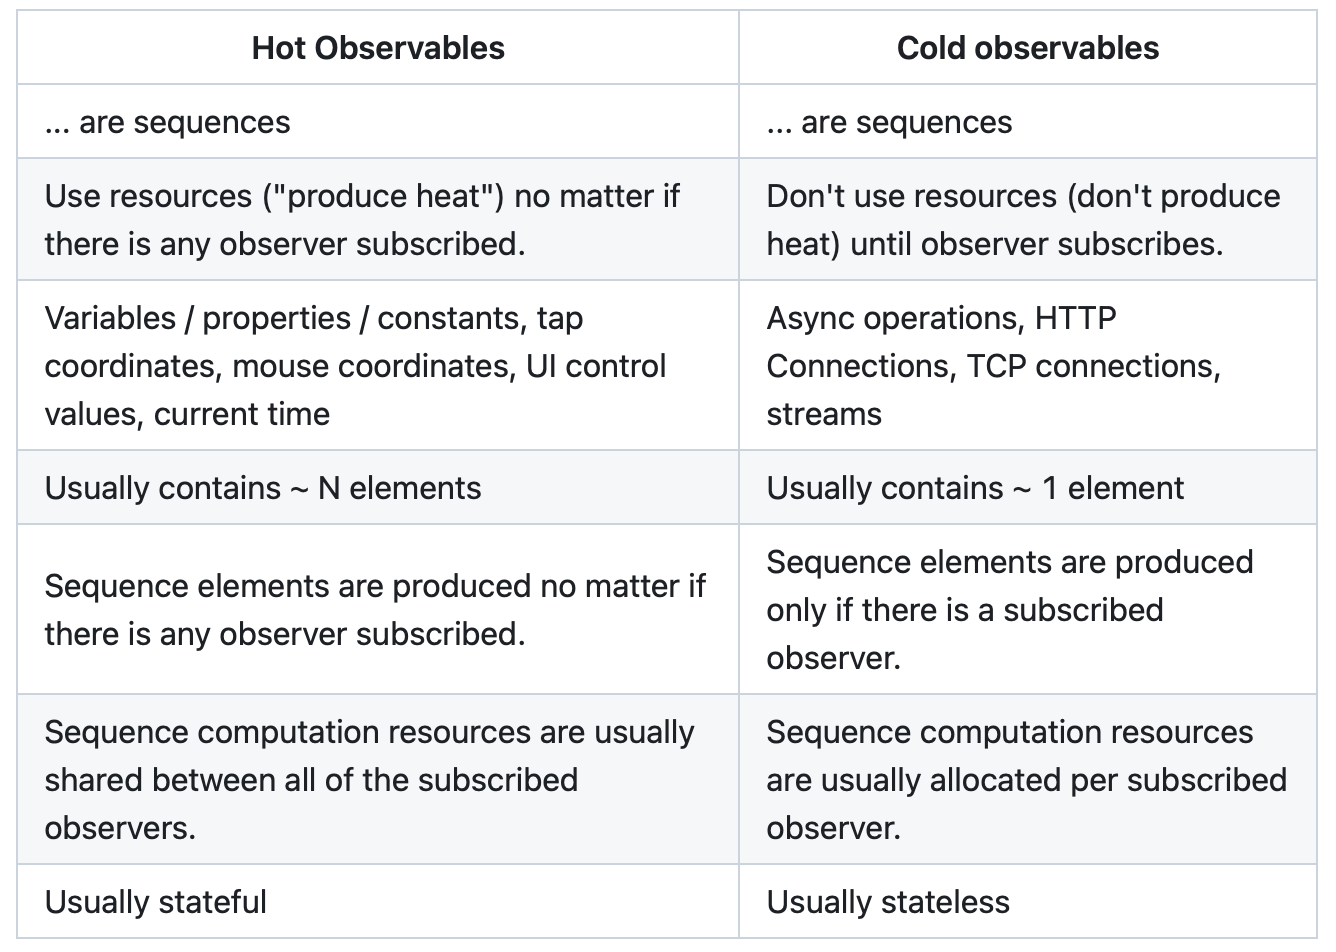Viewport: 1336px width, 952px height.
Task: Click the 'Don't use resources' cell
Action: 1027,219
